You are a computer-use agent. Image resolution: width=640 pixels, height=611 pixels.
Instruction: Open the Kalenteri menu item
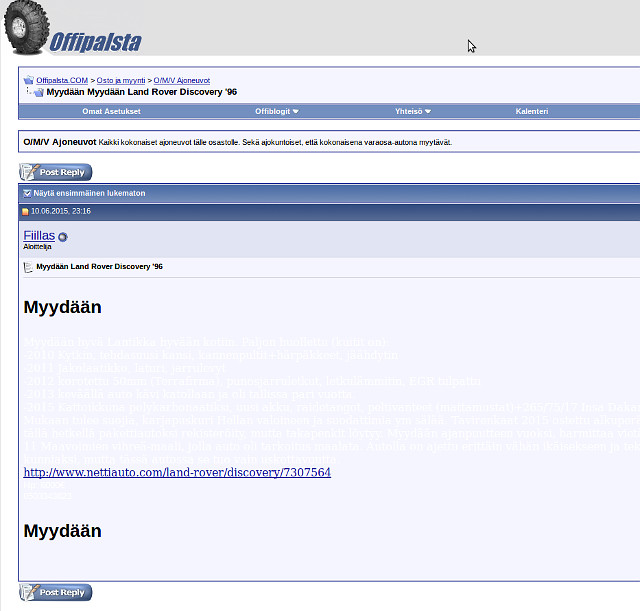tap(531, 111)
